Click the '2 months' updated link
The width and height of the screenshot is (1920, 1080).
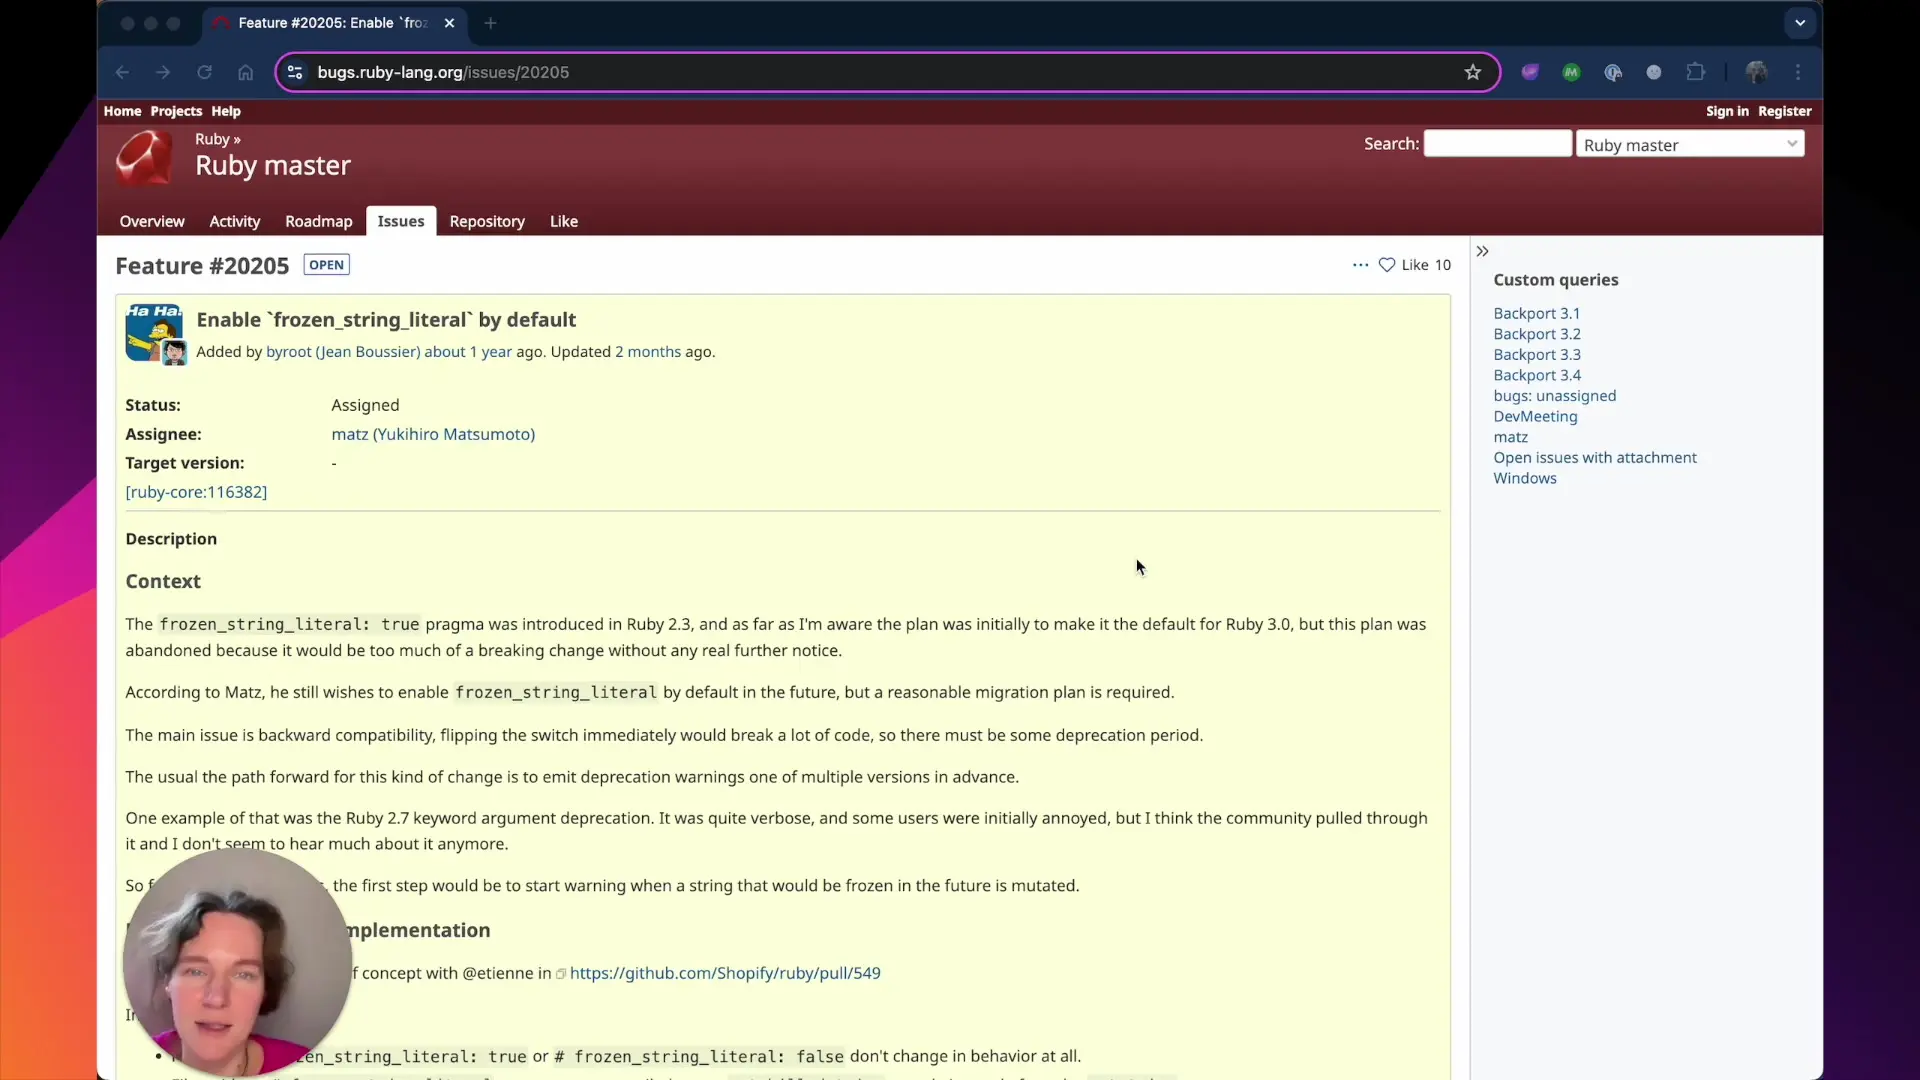[648, 352]
